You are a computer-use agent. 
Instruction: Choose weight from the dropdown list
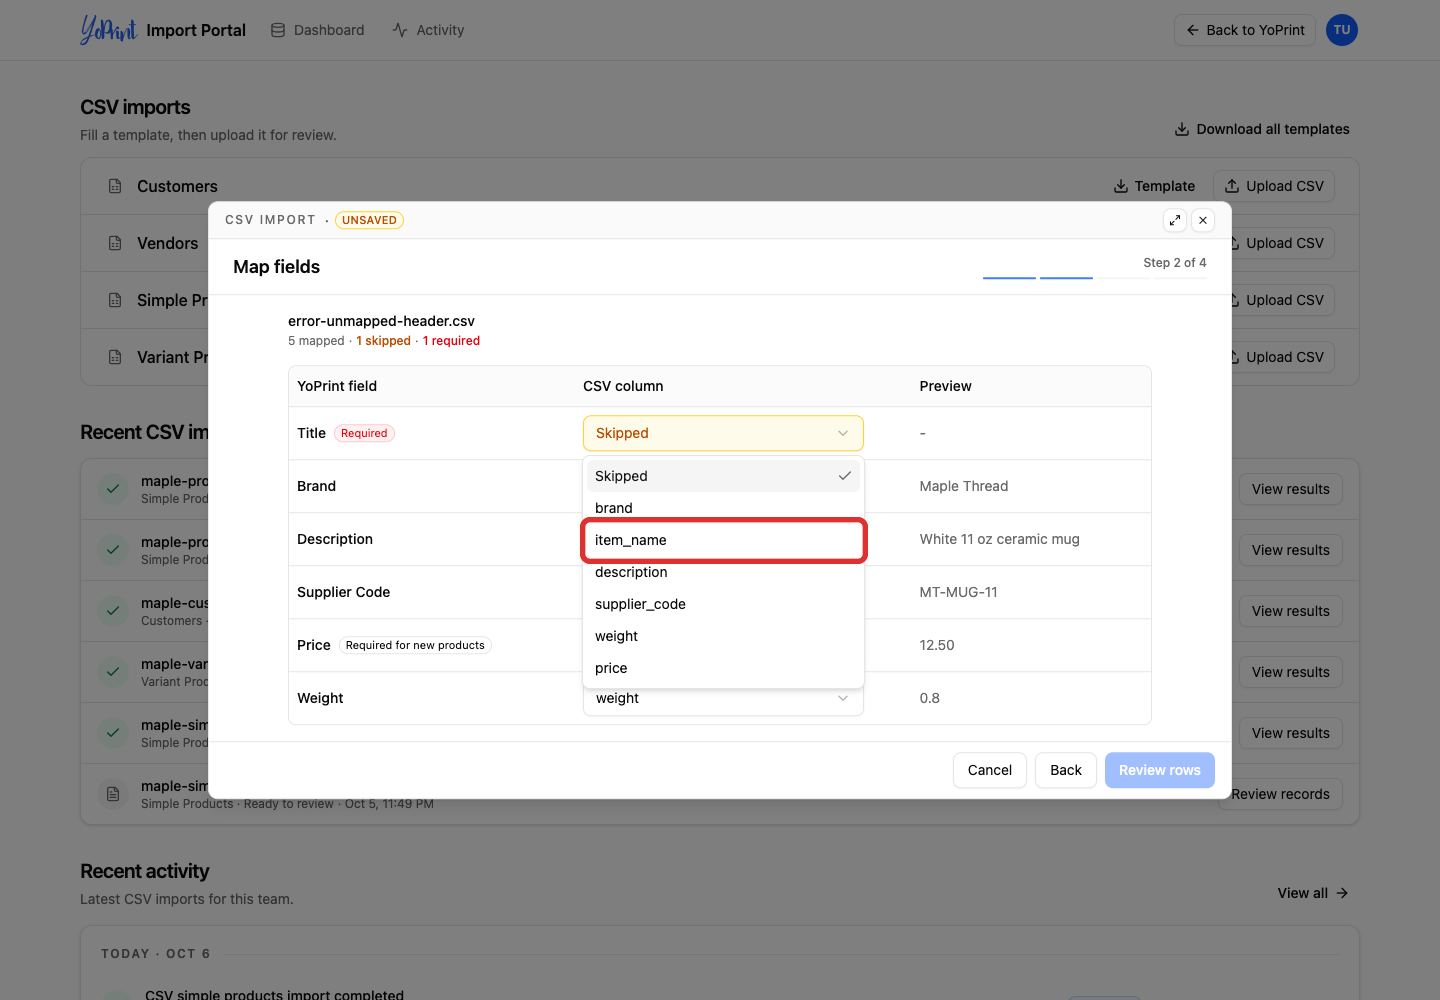click(x=723, y=636)
